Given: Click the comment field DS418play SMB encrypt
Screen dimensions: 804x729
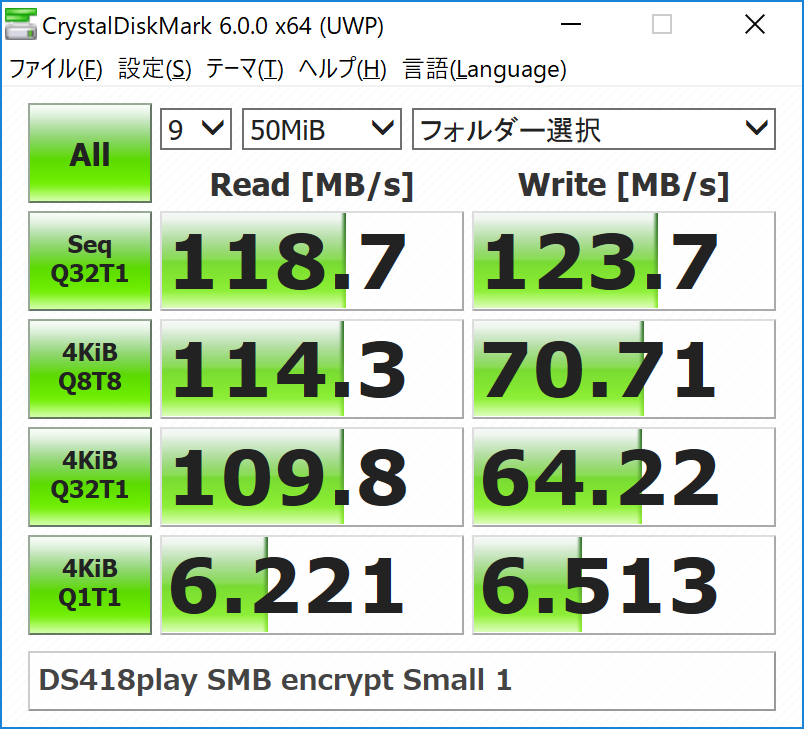Looking at the screenshot, I should click(x=402, y=681).
